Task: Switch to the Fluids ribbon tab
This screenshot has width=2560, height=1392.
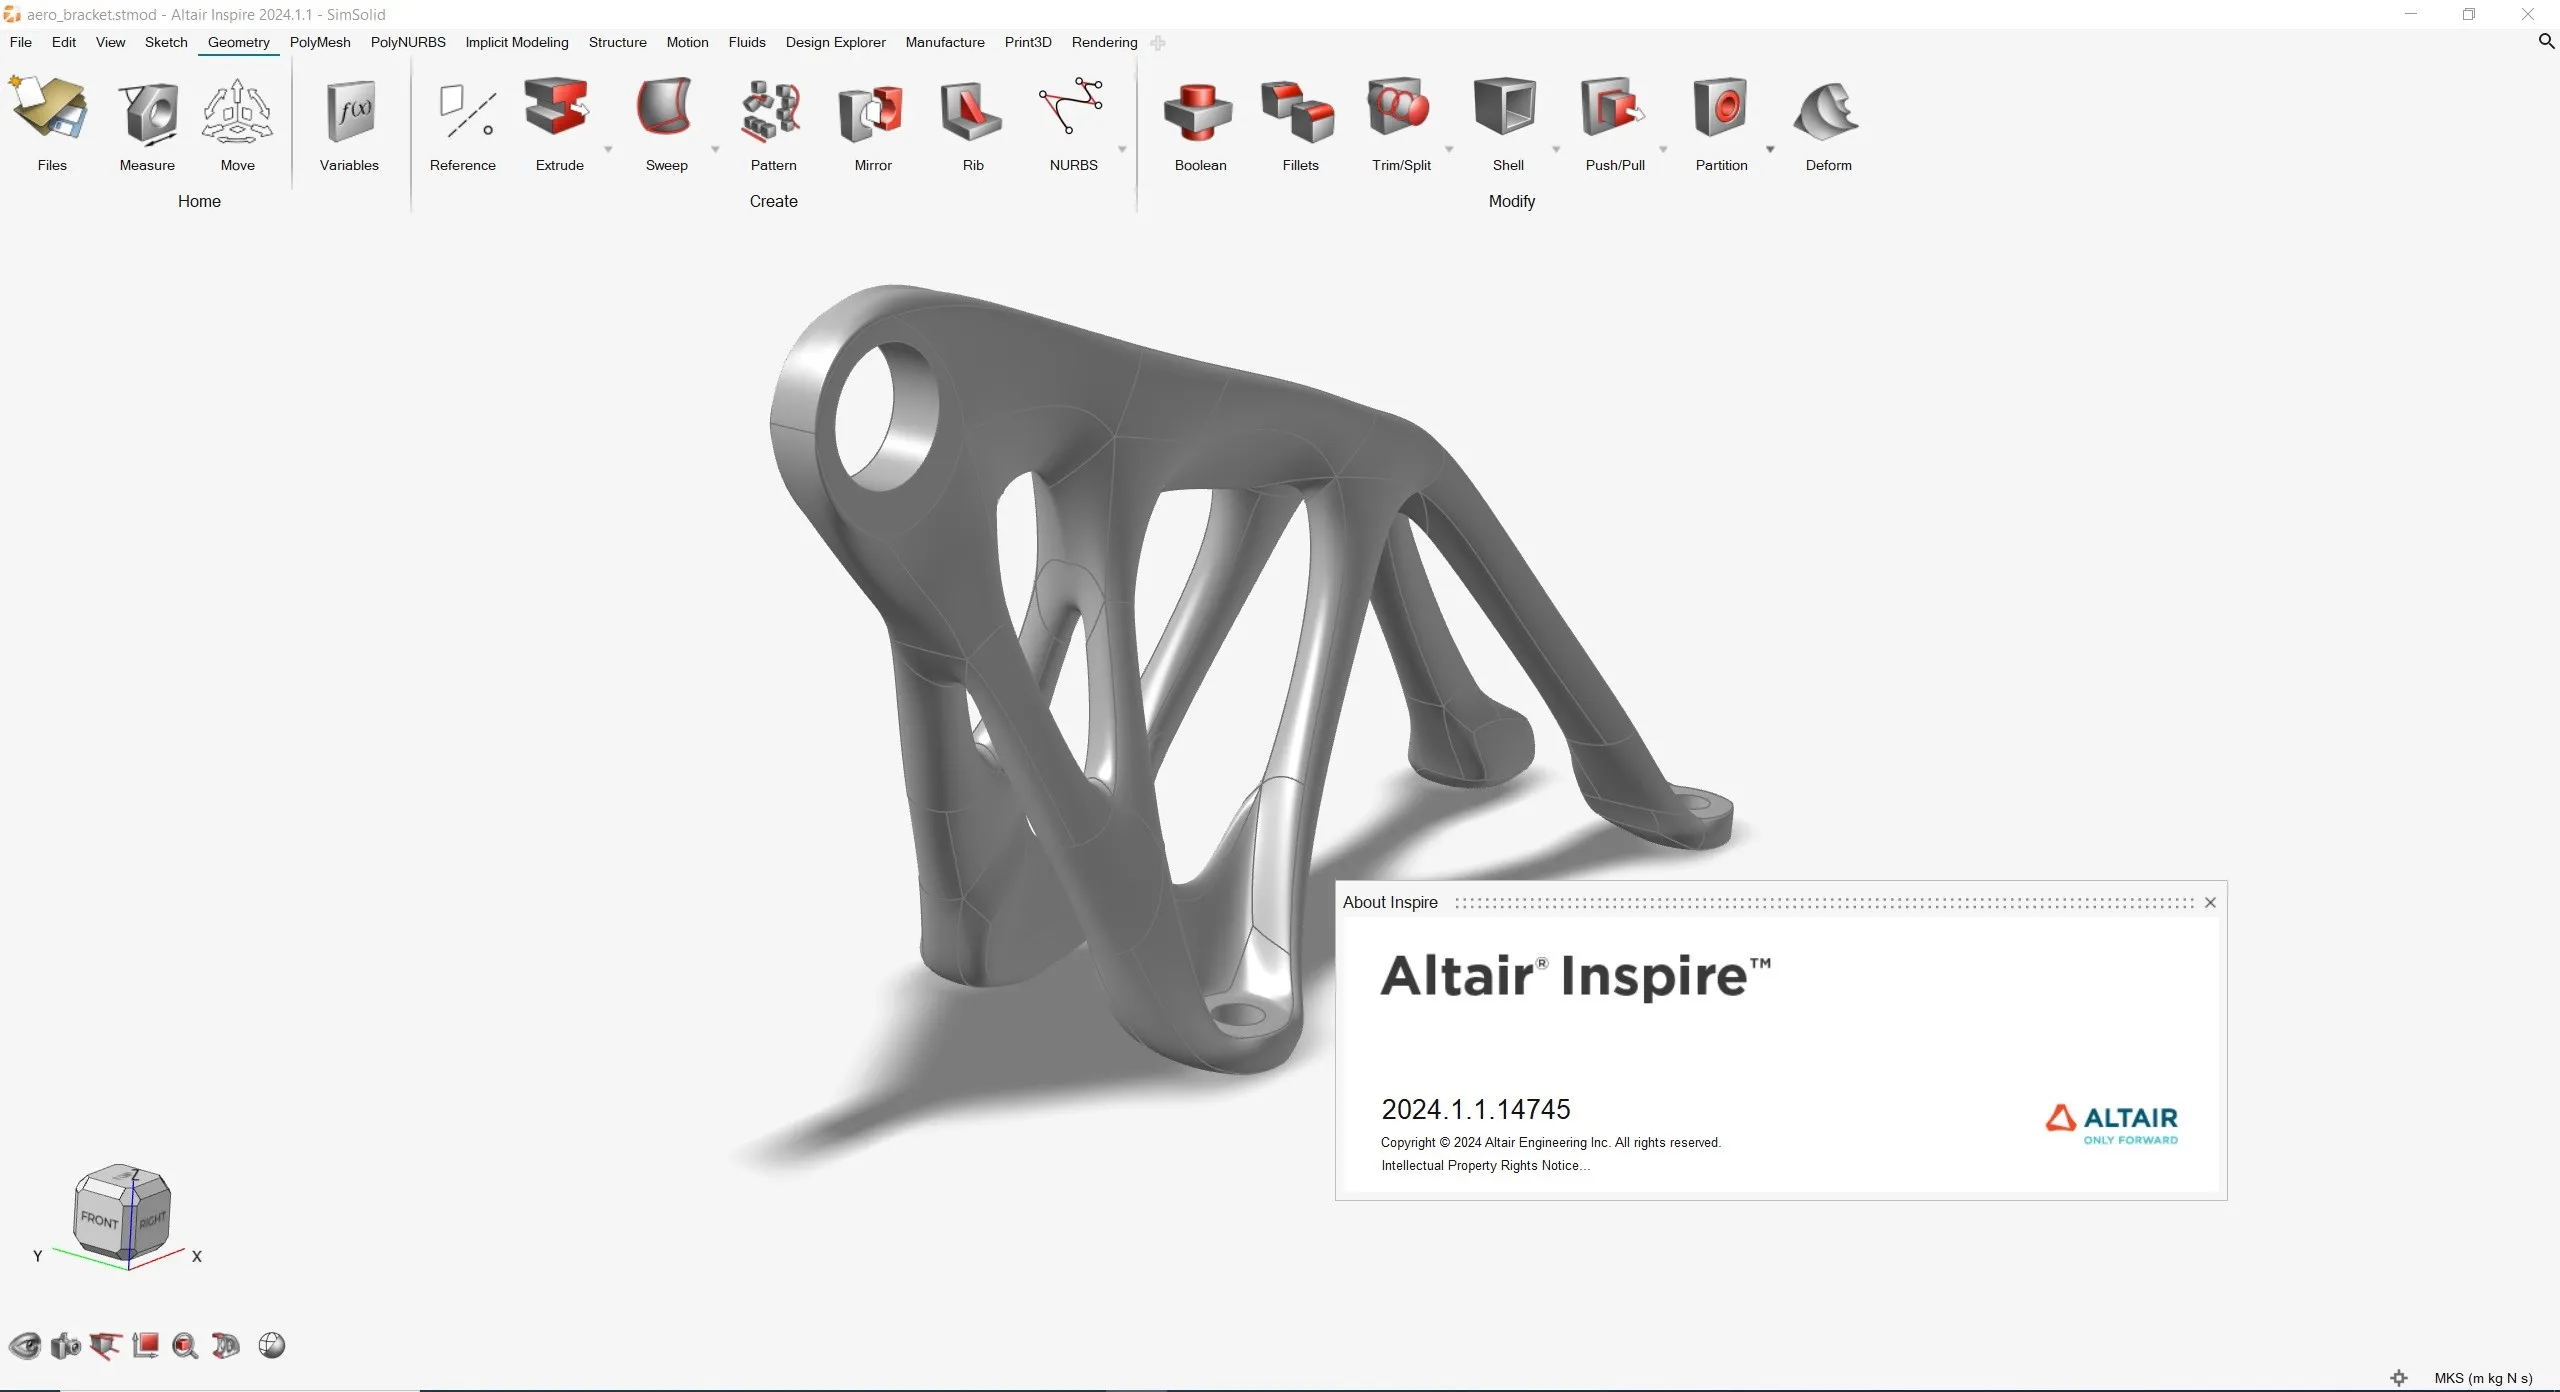Action: click(747, 42)
